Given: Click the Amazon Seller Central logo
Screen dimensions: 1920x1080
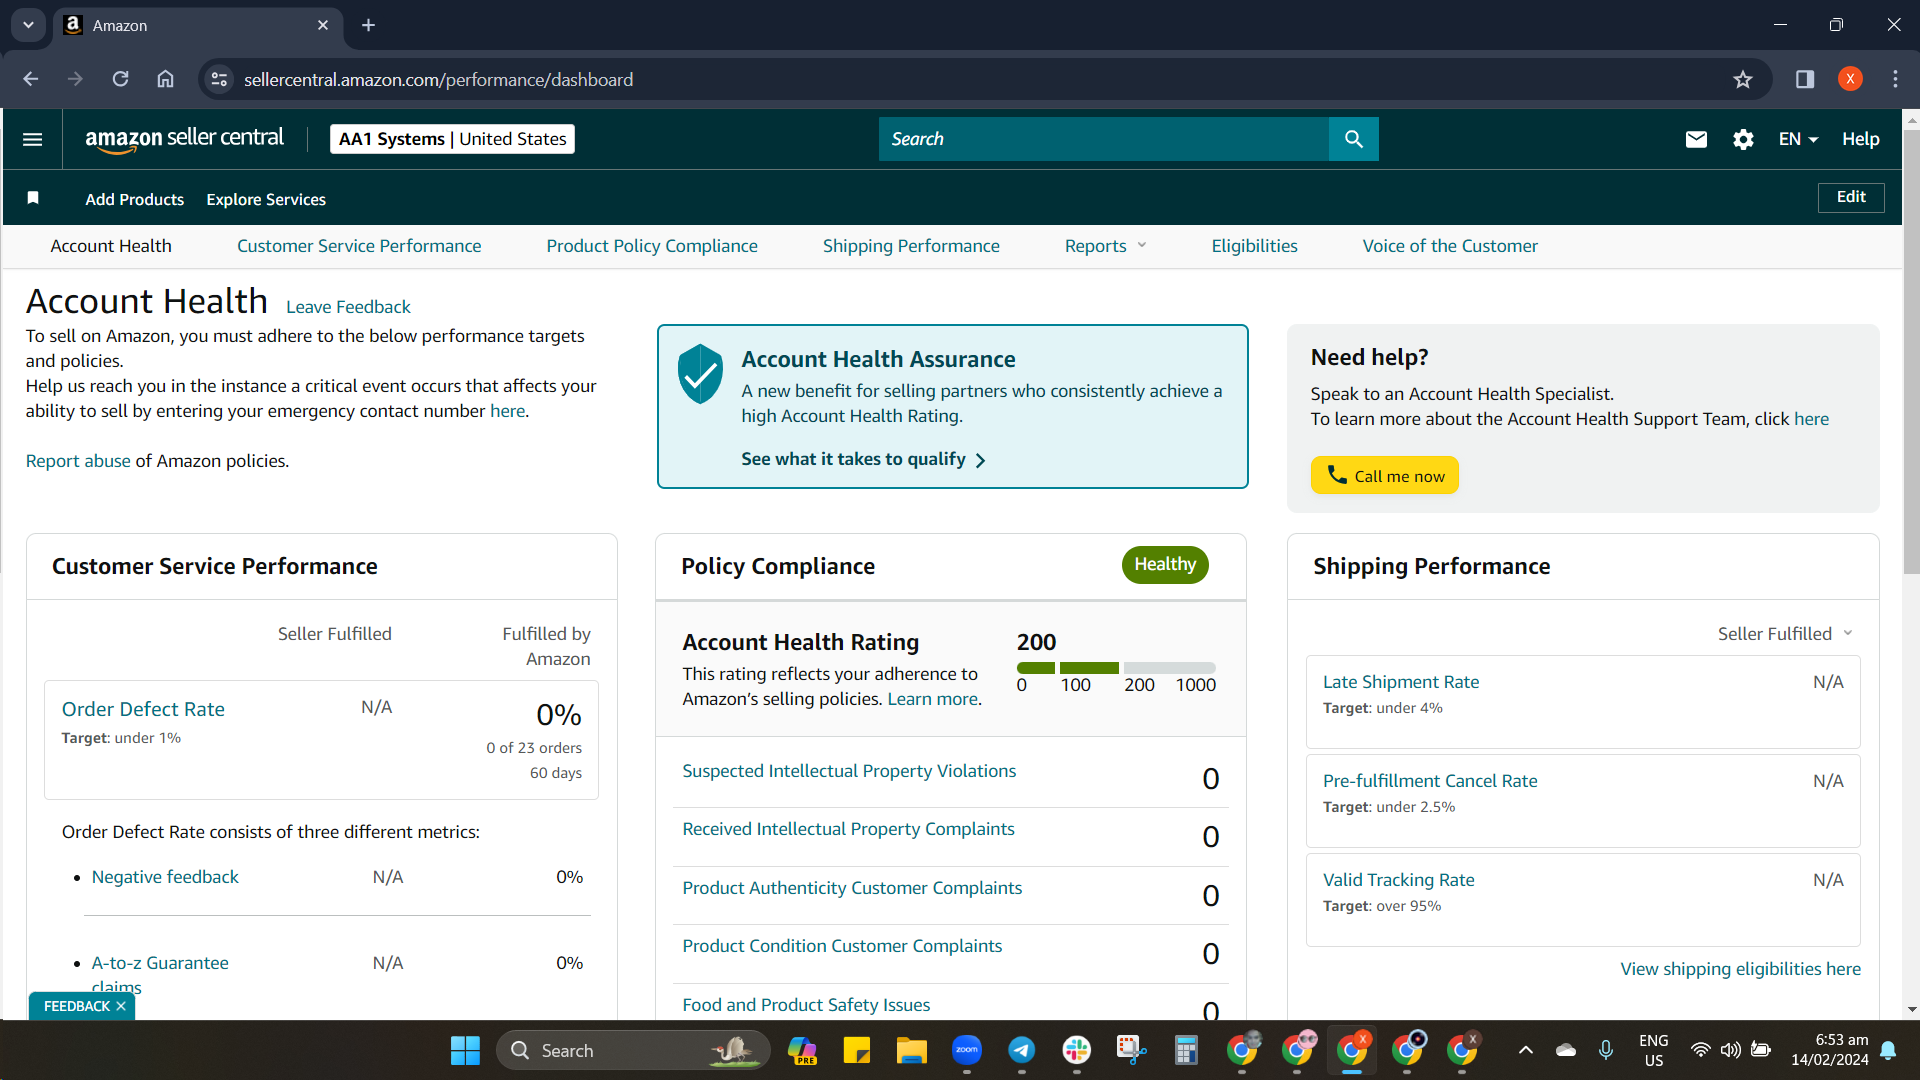Looking at the screenshot, I should pyautogui.click(x=184, y=139).
